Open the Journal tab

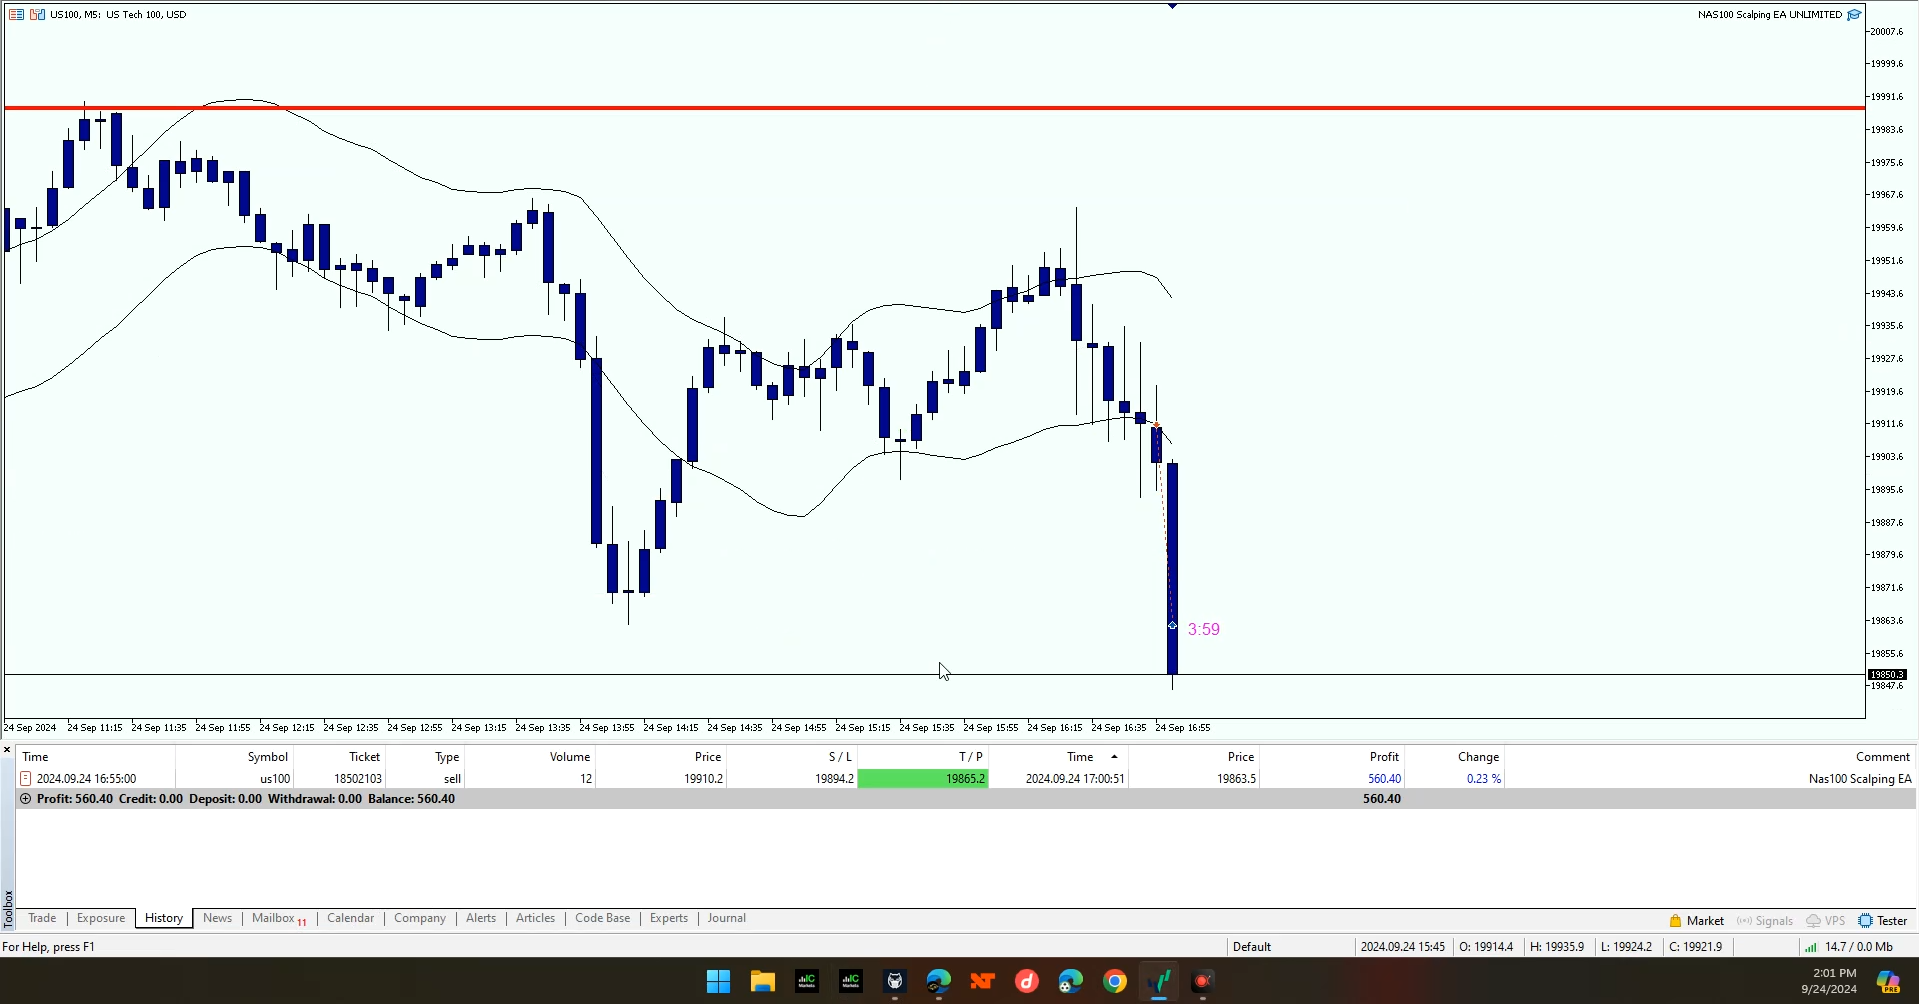click(727, 918)
